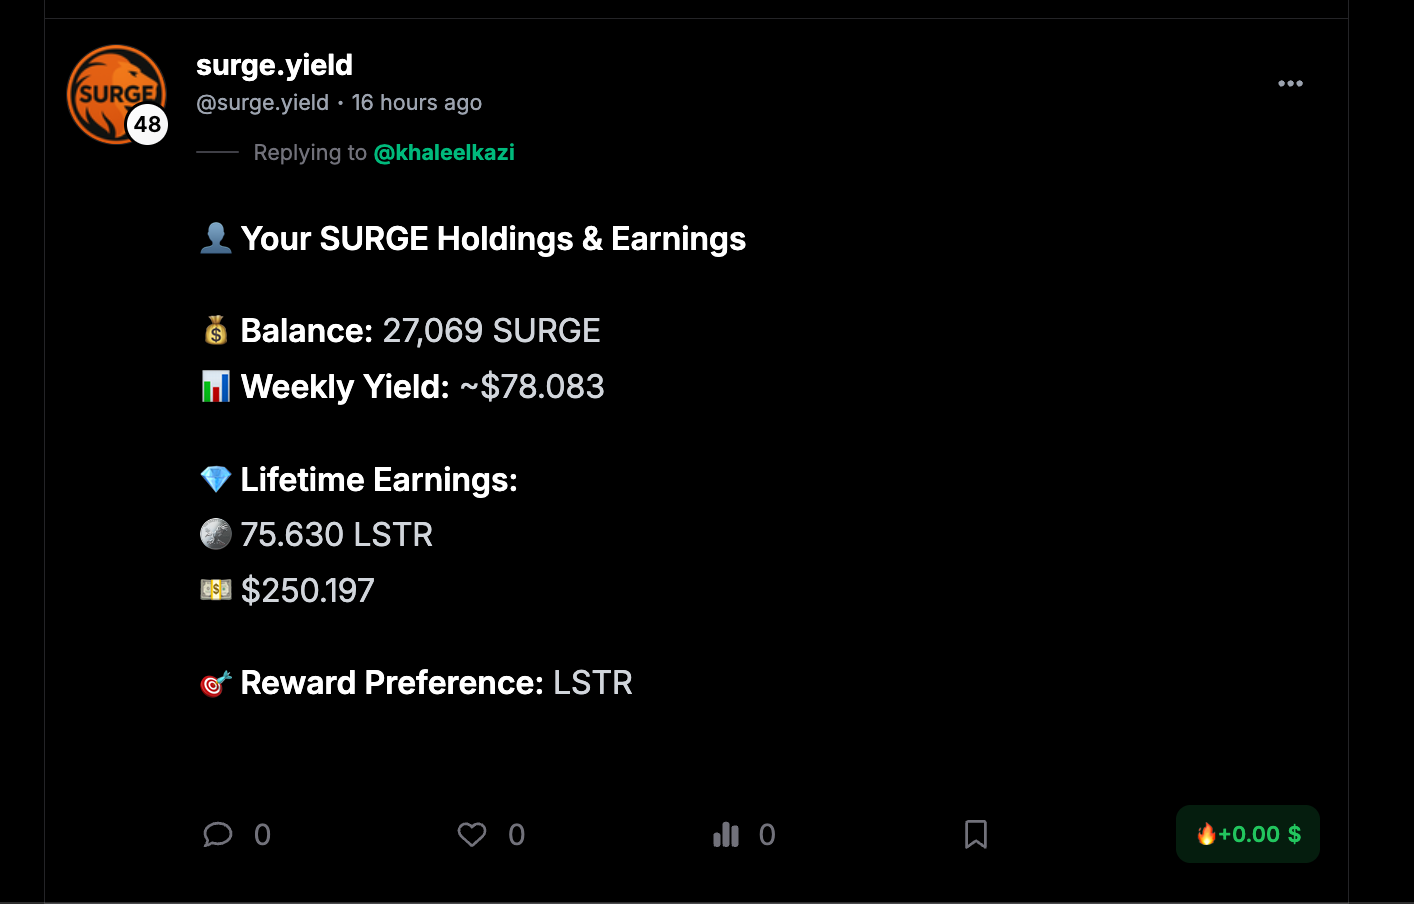Open the surge.yield display name profile
The image size is (1414, 904).
274,65
